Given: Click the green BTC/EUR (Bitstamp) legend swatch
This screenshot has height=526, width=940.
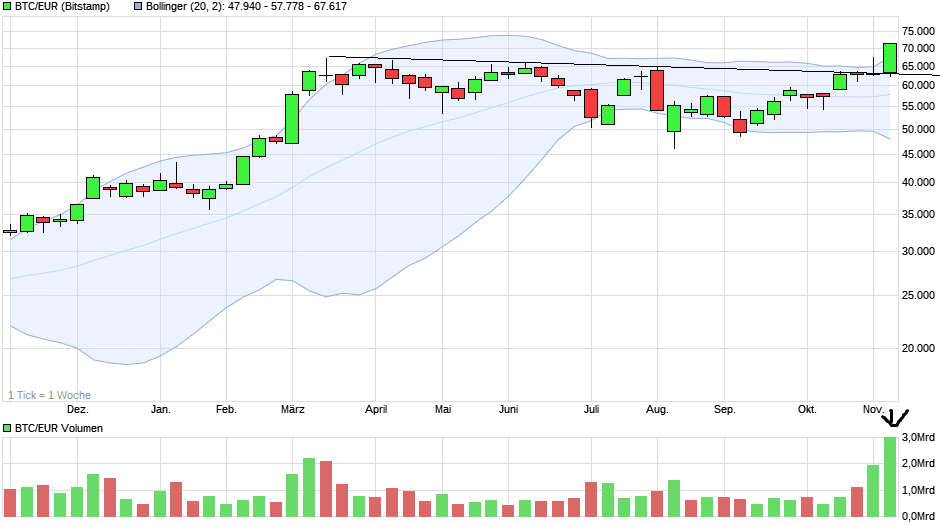Looking at the screenshot, I should click(x=7, y=7).
